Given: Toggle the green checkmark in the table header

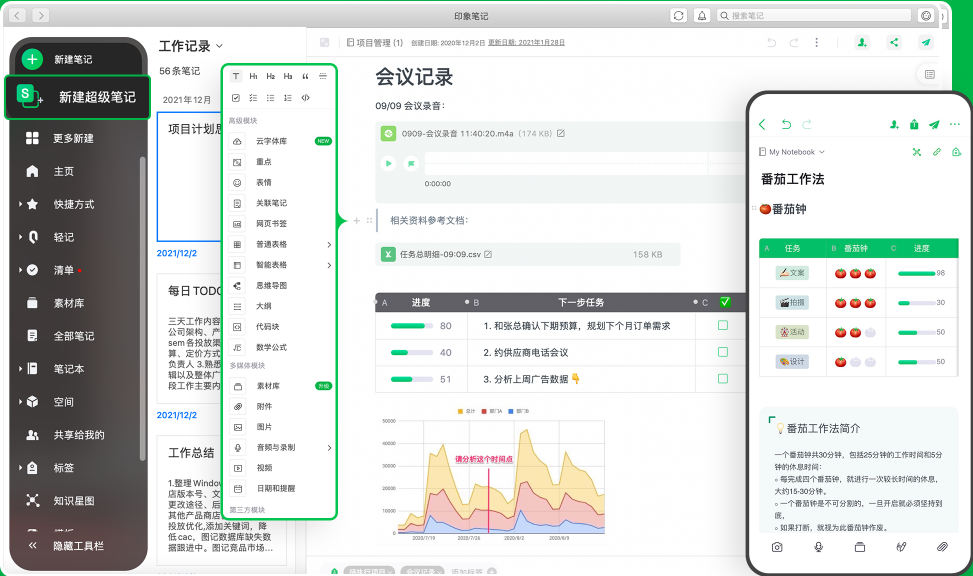Looking at the screenshot, I should (x=724, y=301).
